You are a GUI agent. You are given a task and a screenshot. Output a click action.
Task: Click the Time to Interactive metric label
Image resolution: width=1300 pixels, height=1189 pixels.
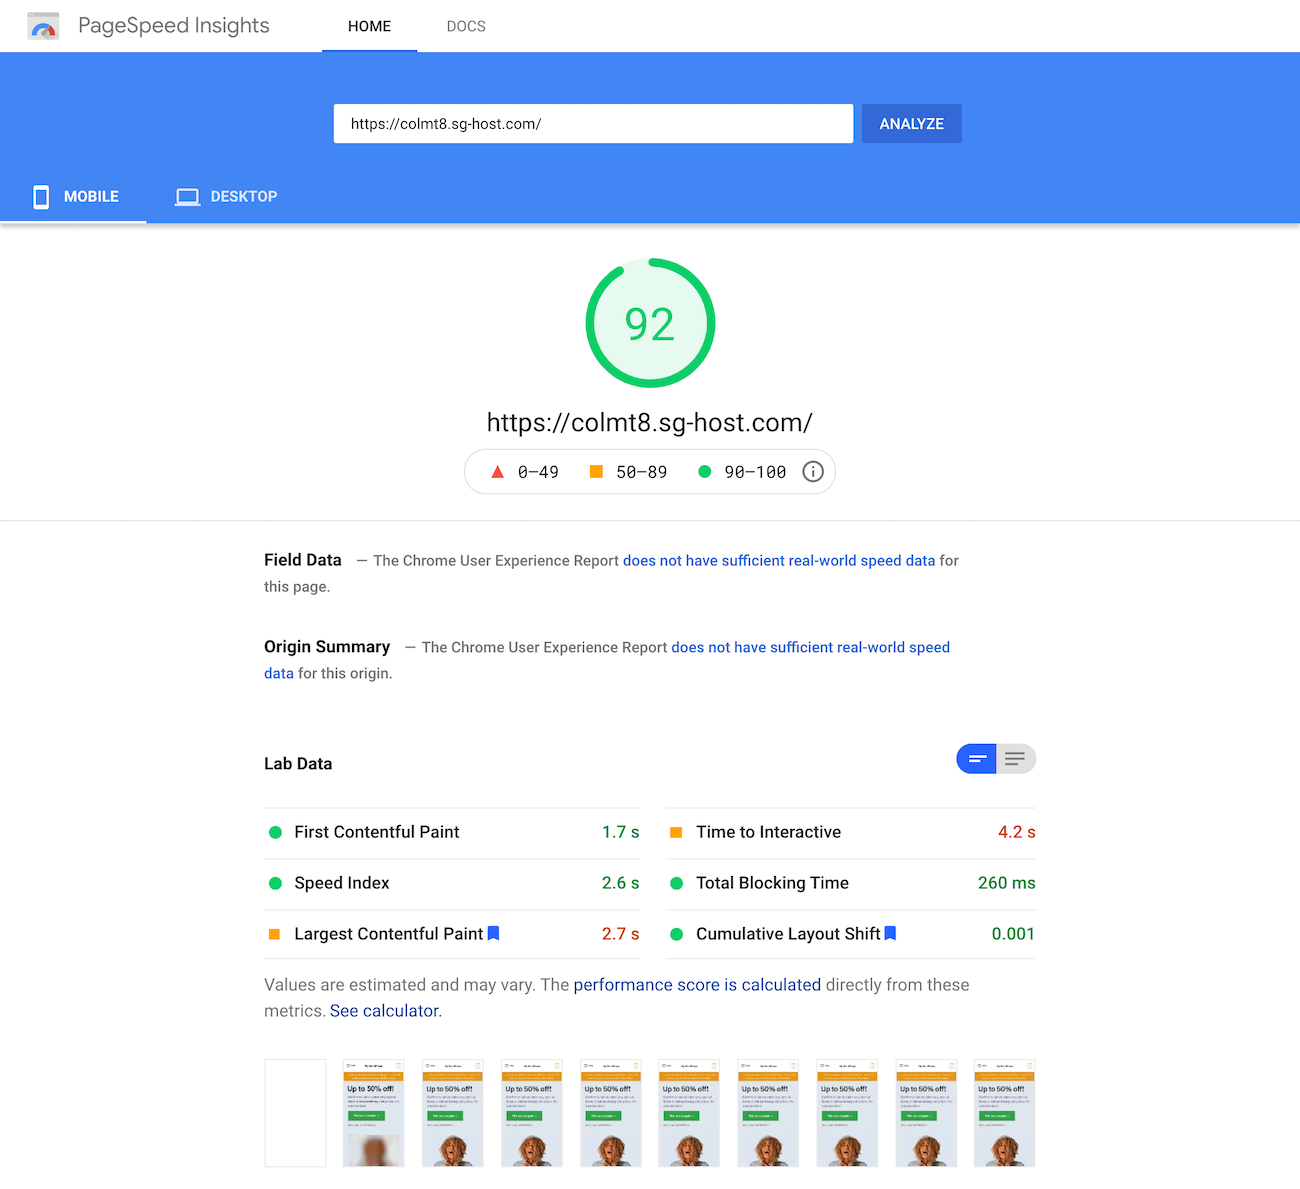768,832
